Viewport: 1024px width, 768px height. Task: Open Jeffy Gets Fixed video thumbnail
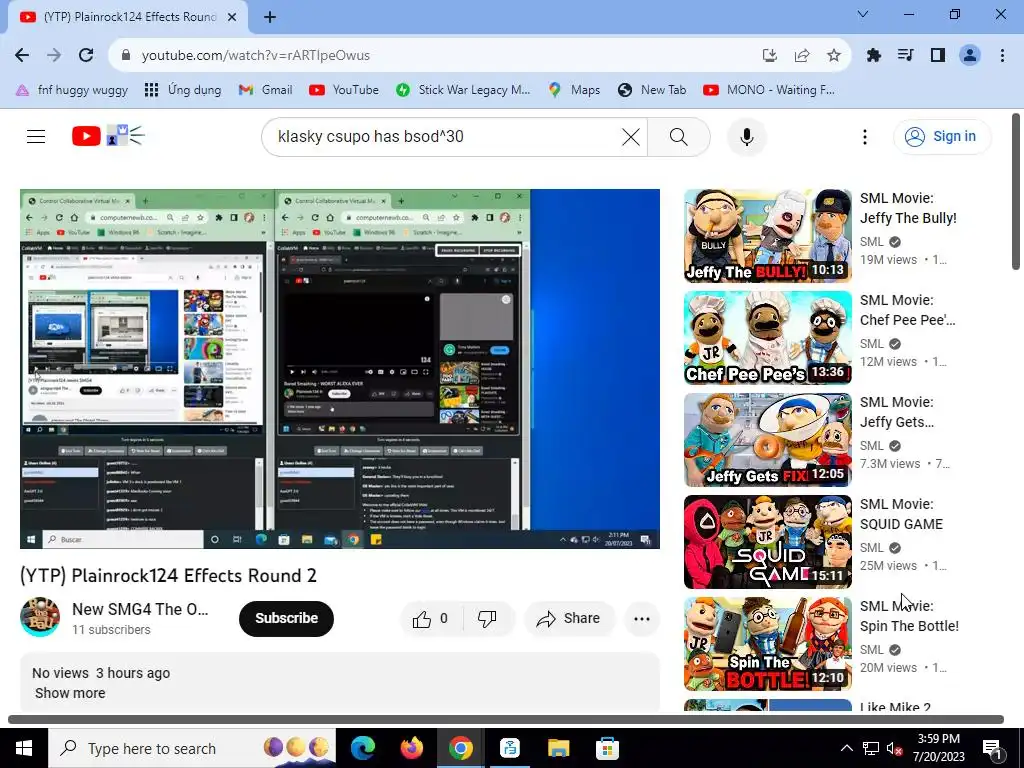[x=767, y=440]
